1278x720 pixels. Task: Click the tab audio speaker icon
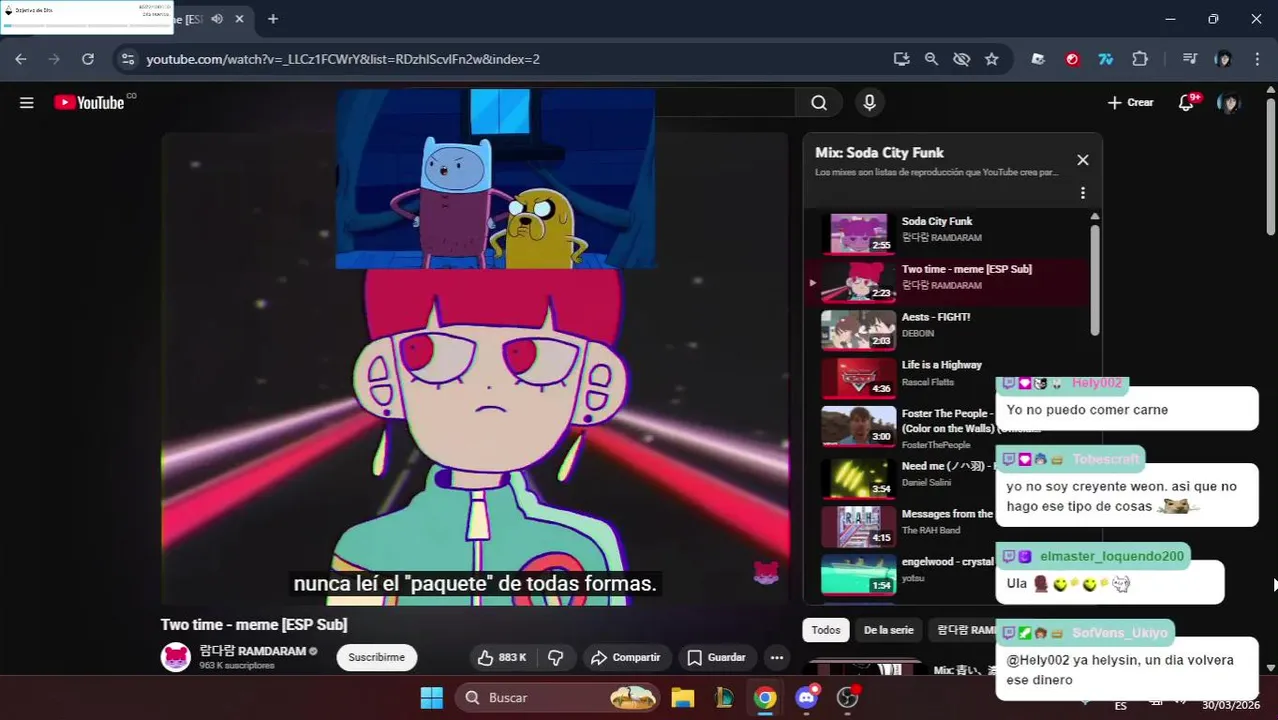217,19
